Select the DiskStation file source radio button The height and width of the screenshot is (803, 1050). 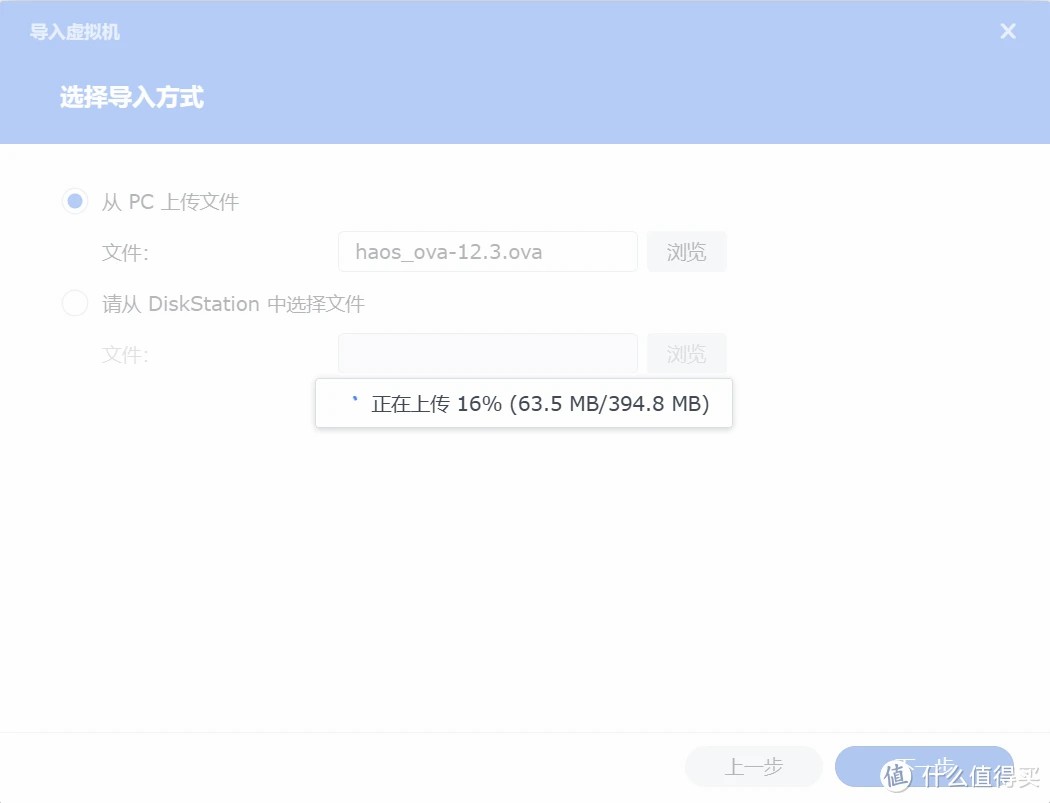75,303
